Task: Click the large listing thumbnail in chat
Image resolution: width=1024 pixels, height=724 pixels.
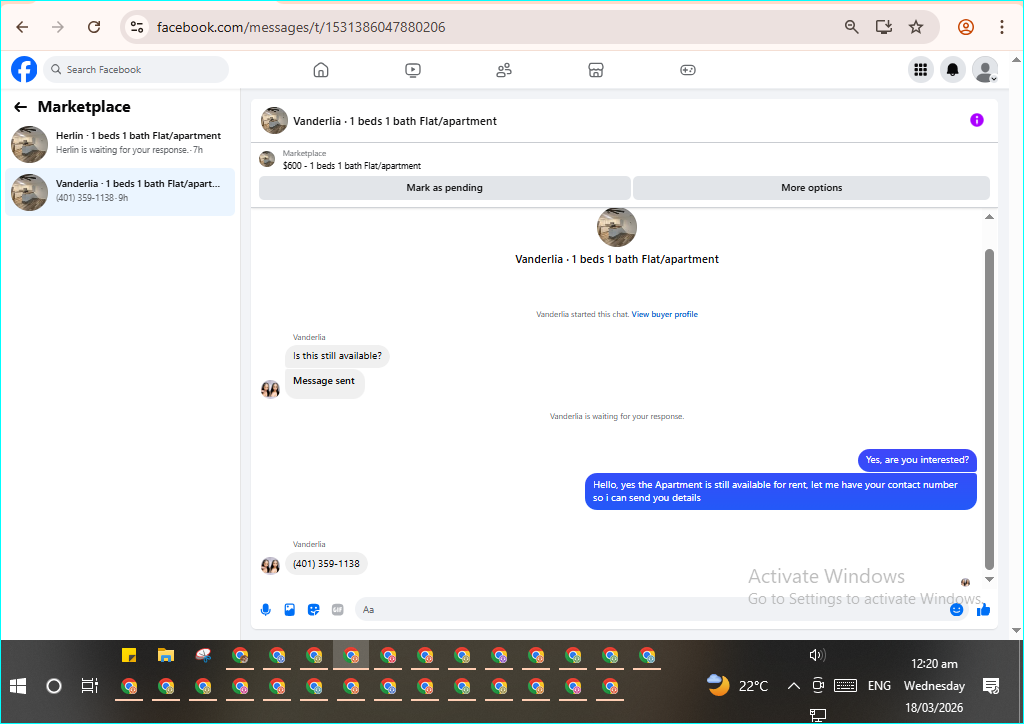Action: [616, 227]
